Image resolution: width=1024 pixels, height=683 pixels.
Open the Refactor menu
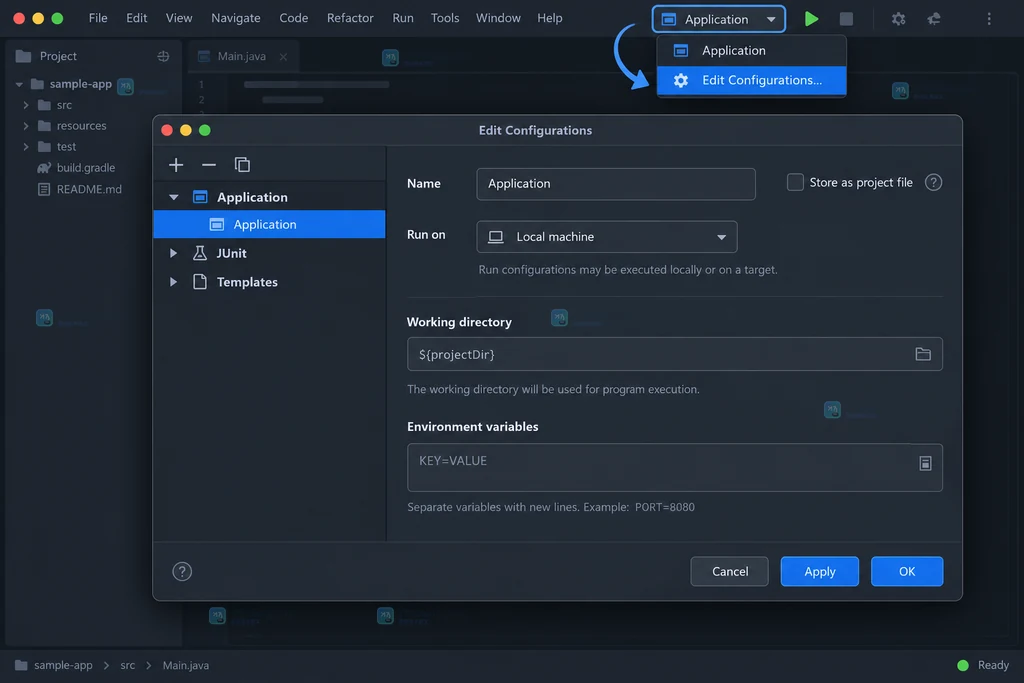point(350,18)
